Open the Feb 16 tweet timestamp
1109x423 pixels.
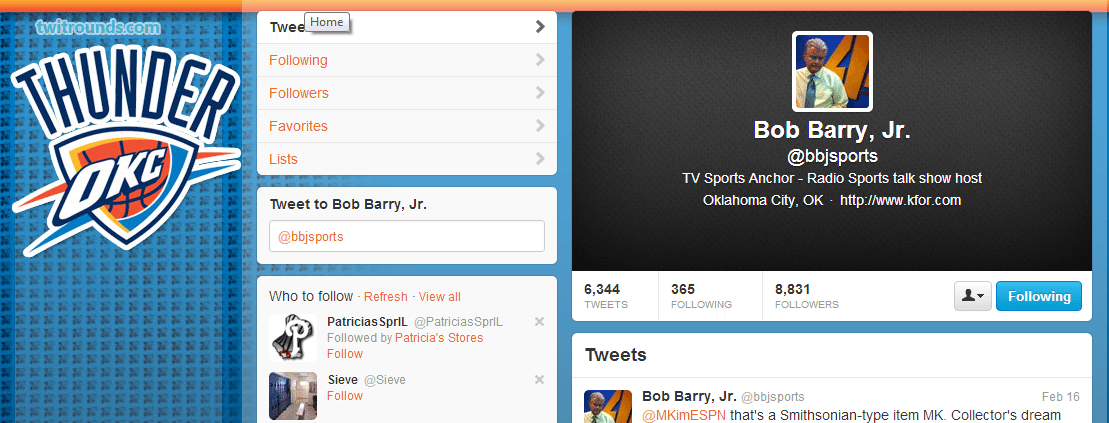point(1061,396)
